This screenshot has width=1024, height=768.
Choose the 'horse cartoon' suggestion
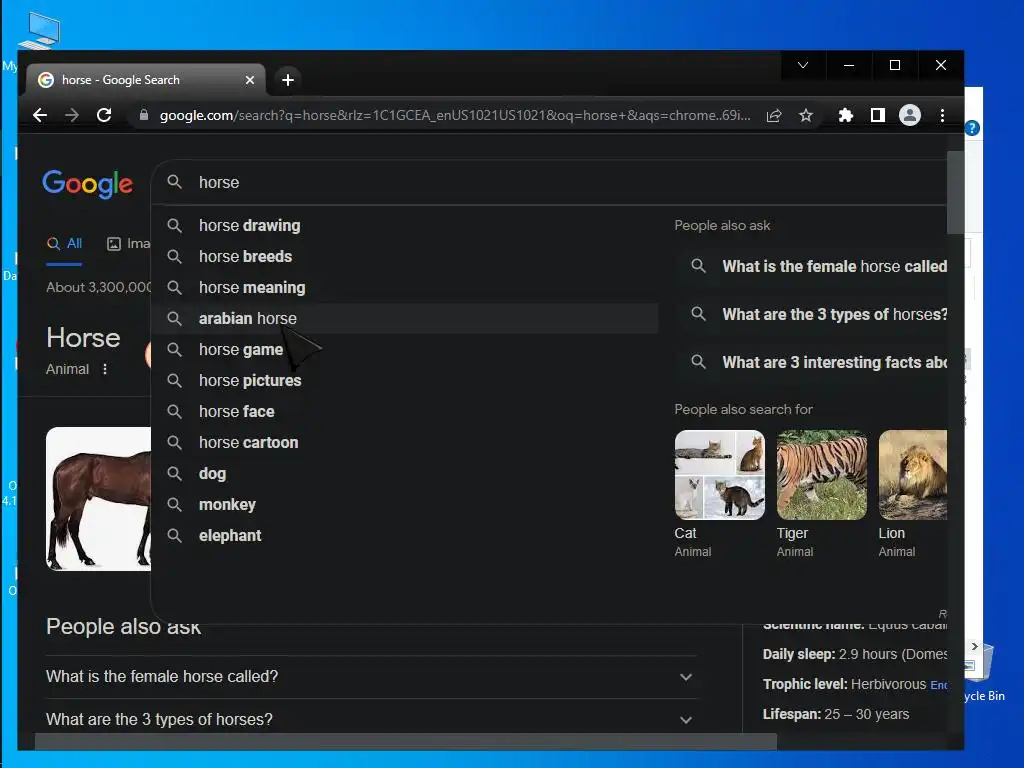pyautogui.click(x=405, y=443)
